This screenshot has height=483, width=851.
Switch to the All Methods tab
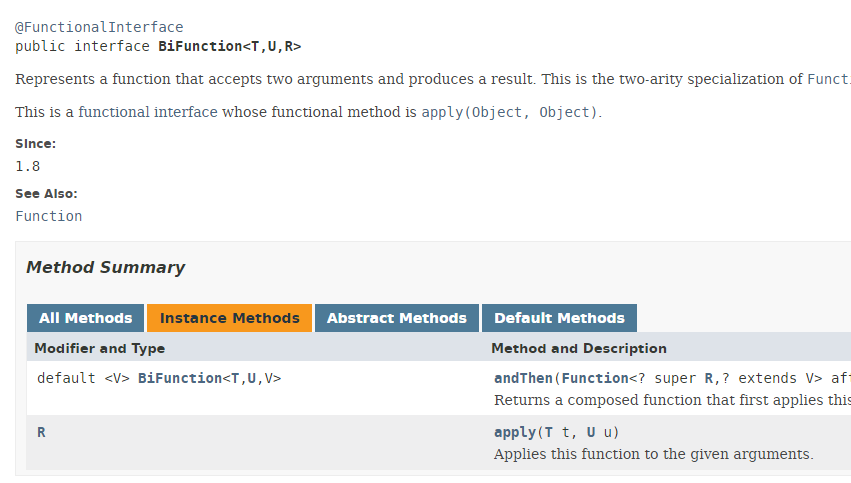(85, 318)
